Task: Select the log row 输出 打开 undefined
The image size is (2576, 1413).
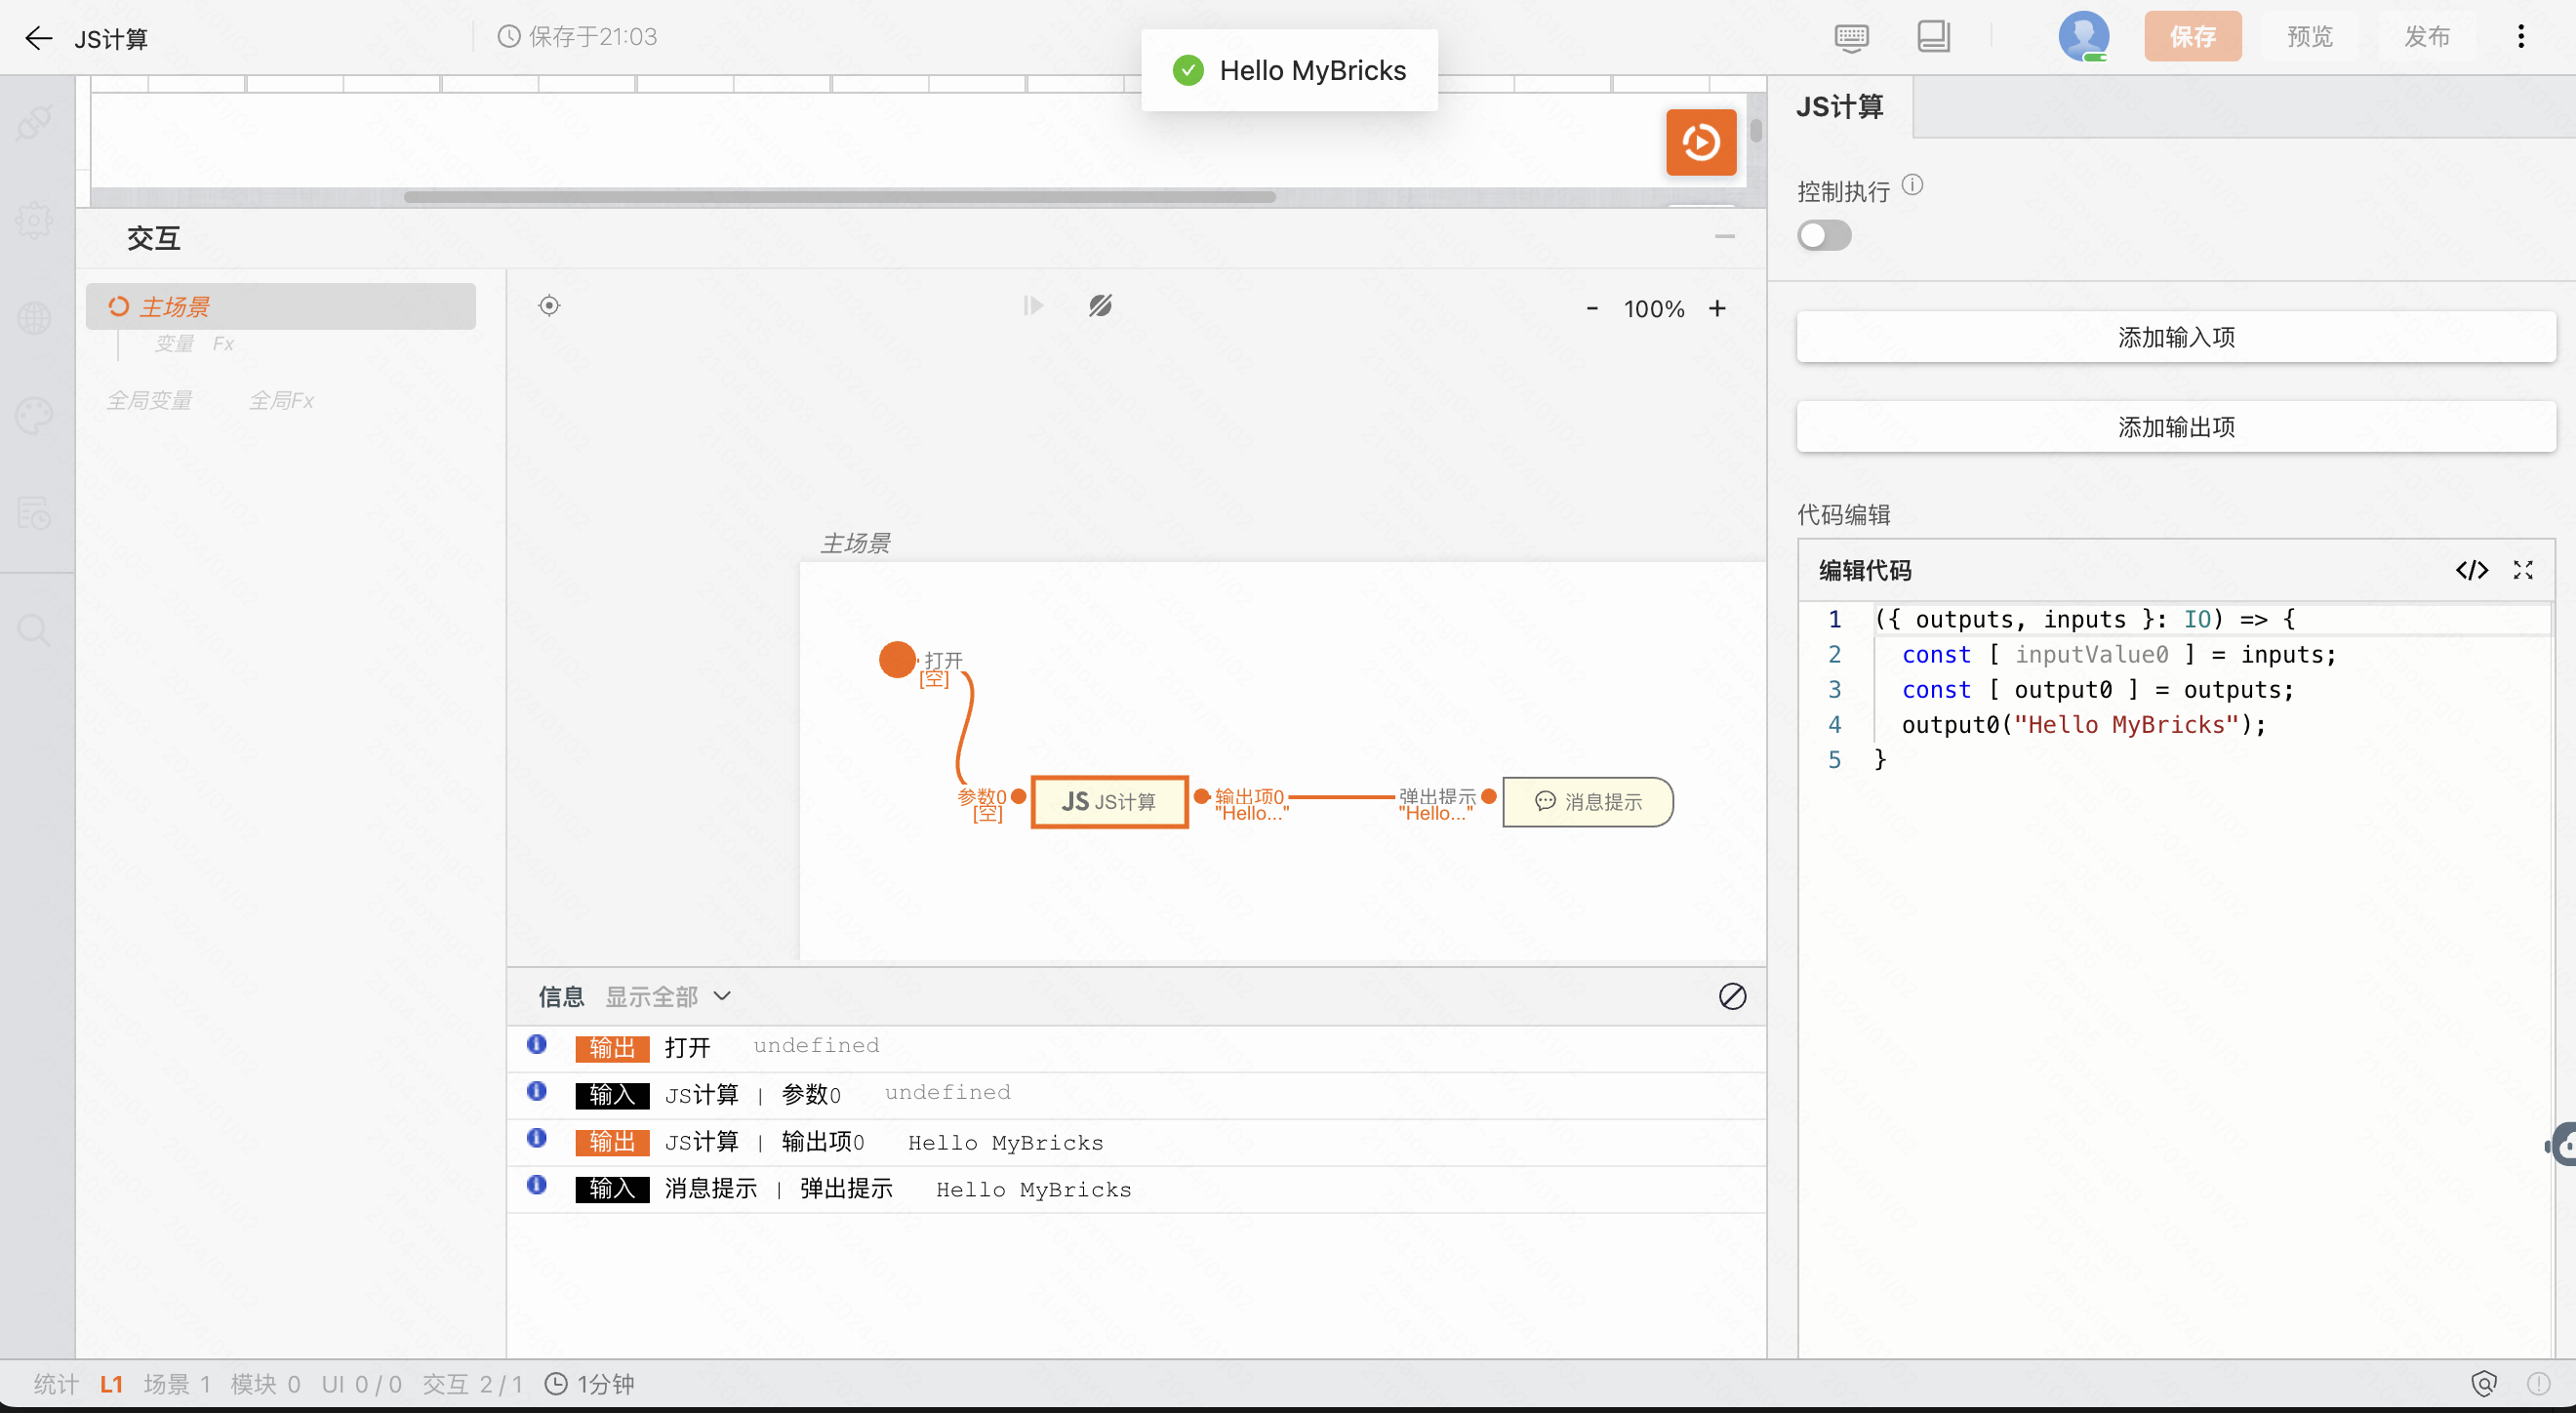Action: point(1136,1047)
